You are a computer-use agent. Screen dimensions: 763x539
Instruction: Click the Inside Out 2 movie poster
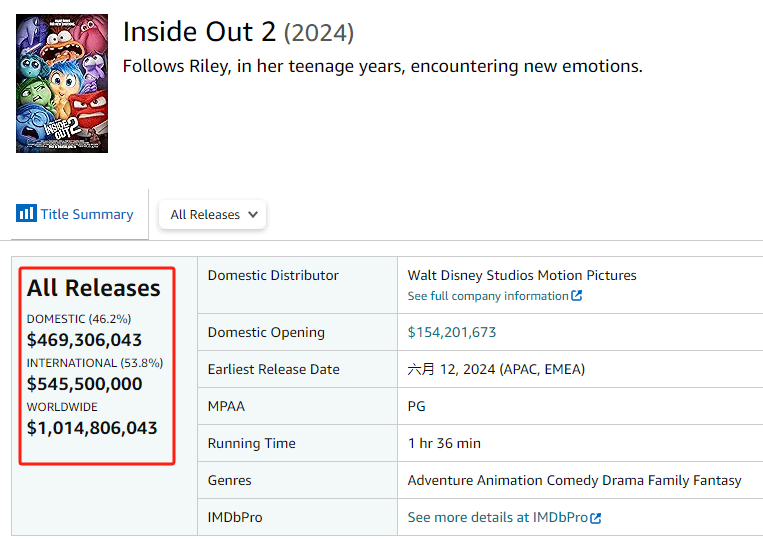[62, 84]
